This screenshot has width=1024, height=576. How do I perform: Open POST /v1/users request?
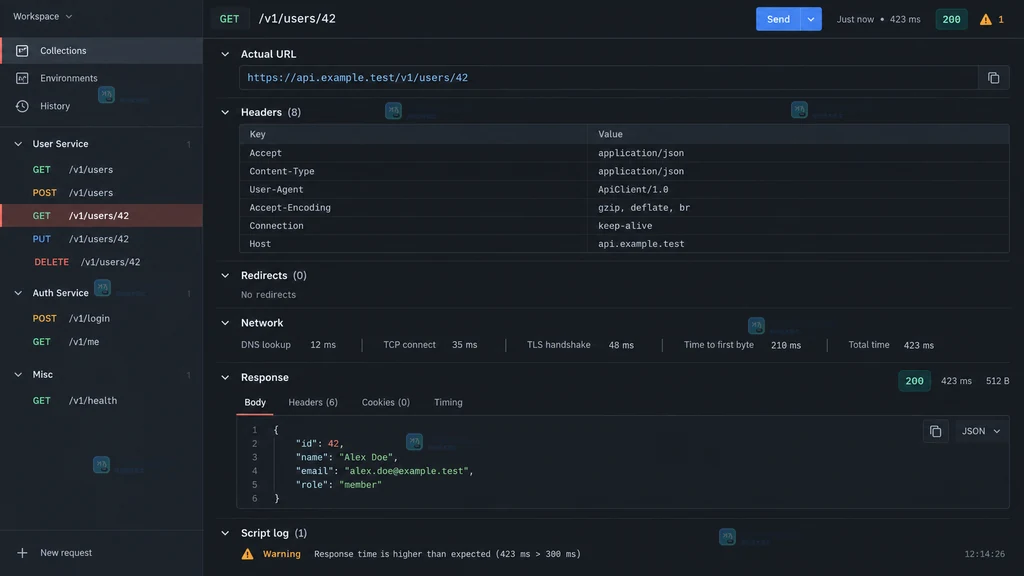pyautogui.click(x=101, y=193)
